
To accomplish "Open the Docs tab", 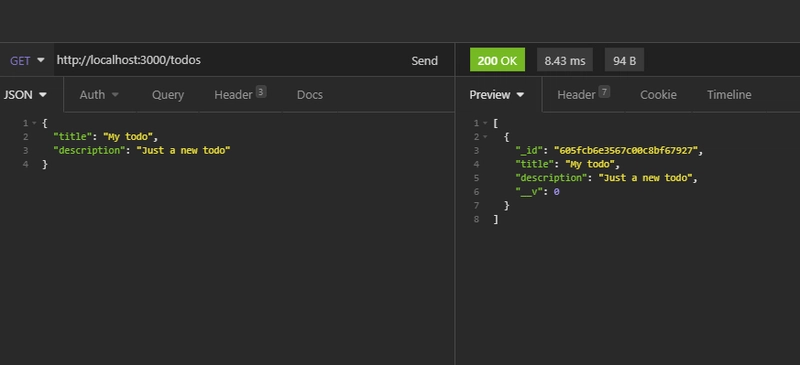I will [x=310, y=95].
